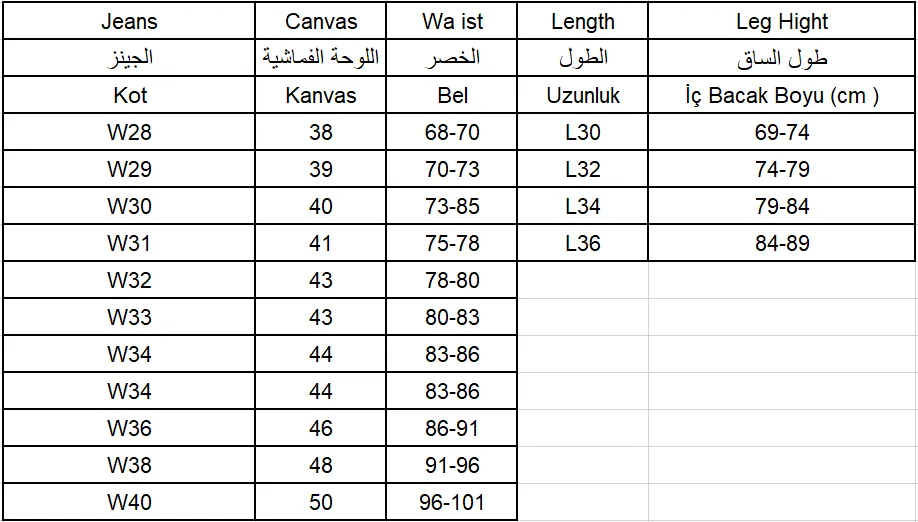Click the W28 size cell
Image resolution: width=918 pixels, height=522 pixels.
click(x=129, y=132)
